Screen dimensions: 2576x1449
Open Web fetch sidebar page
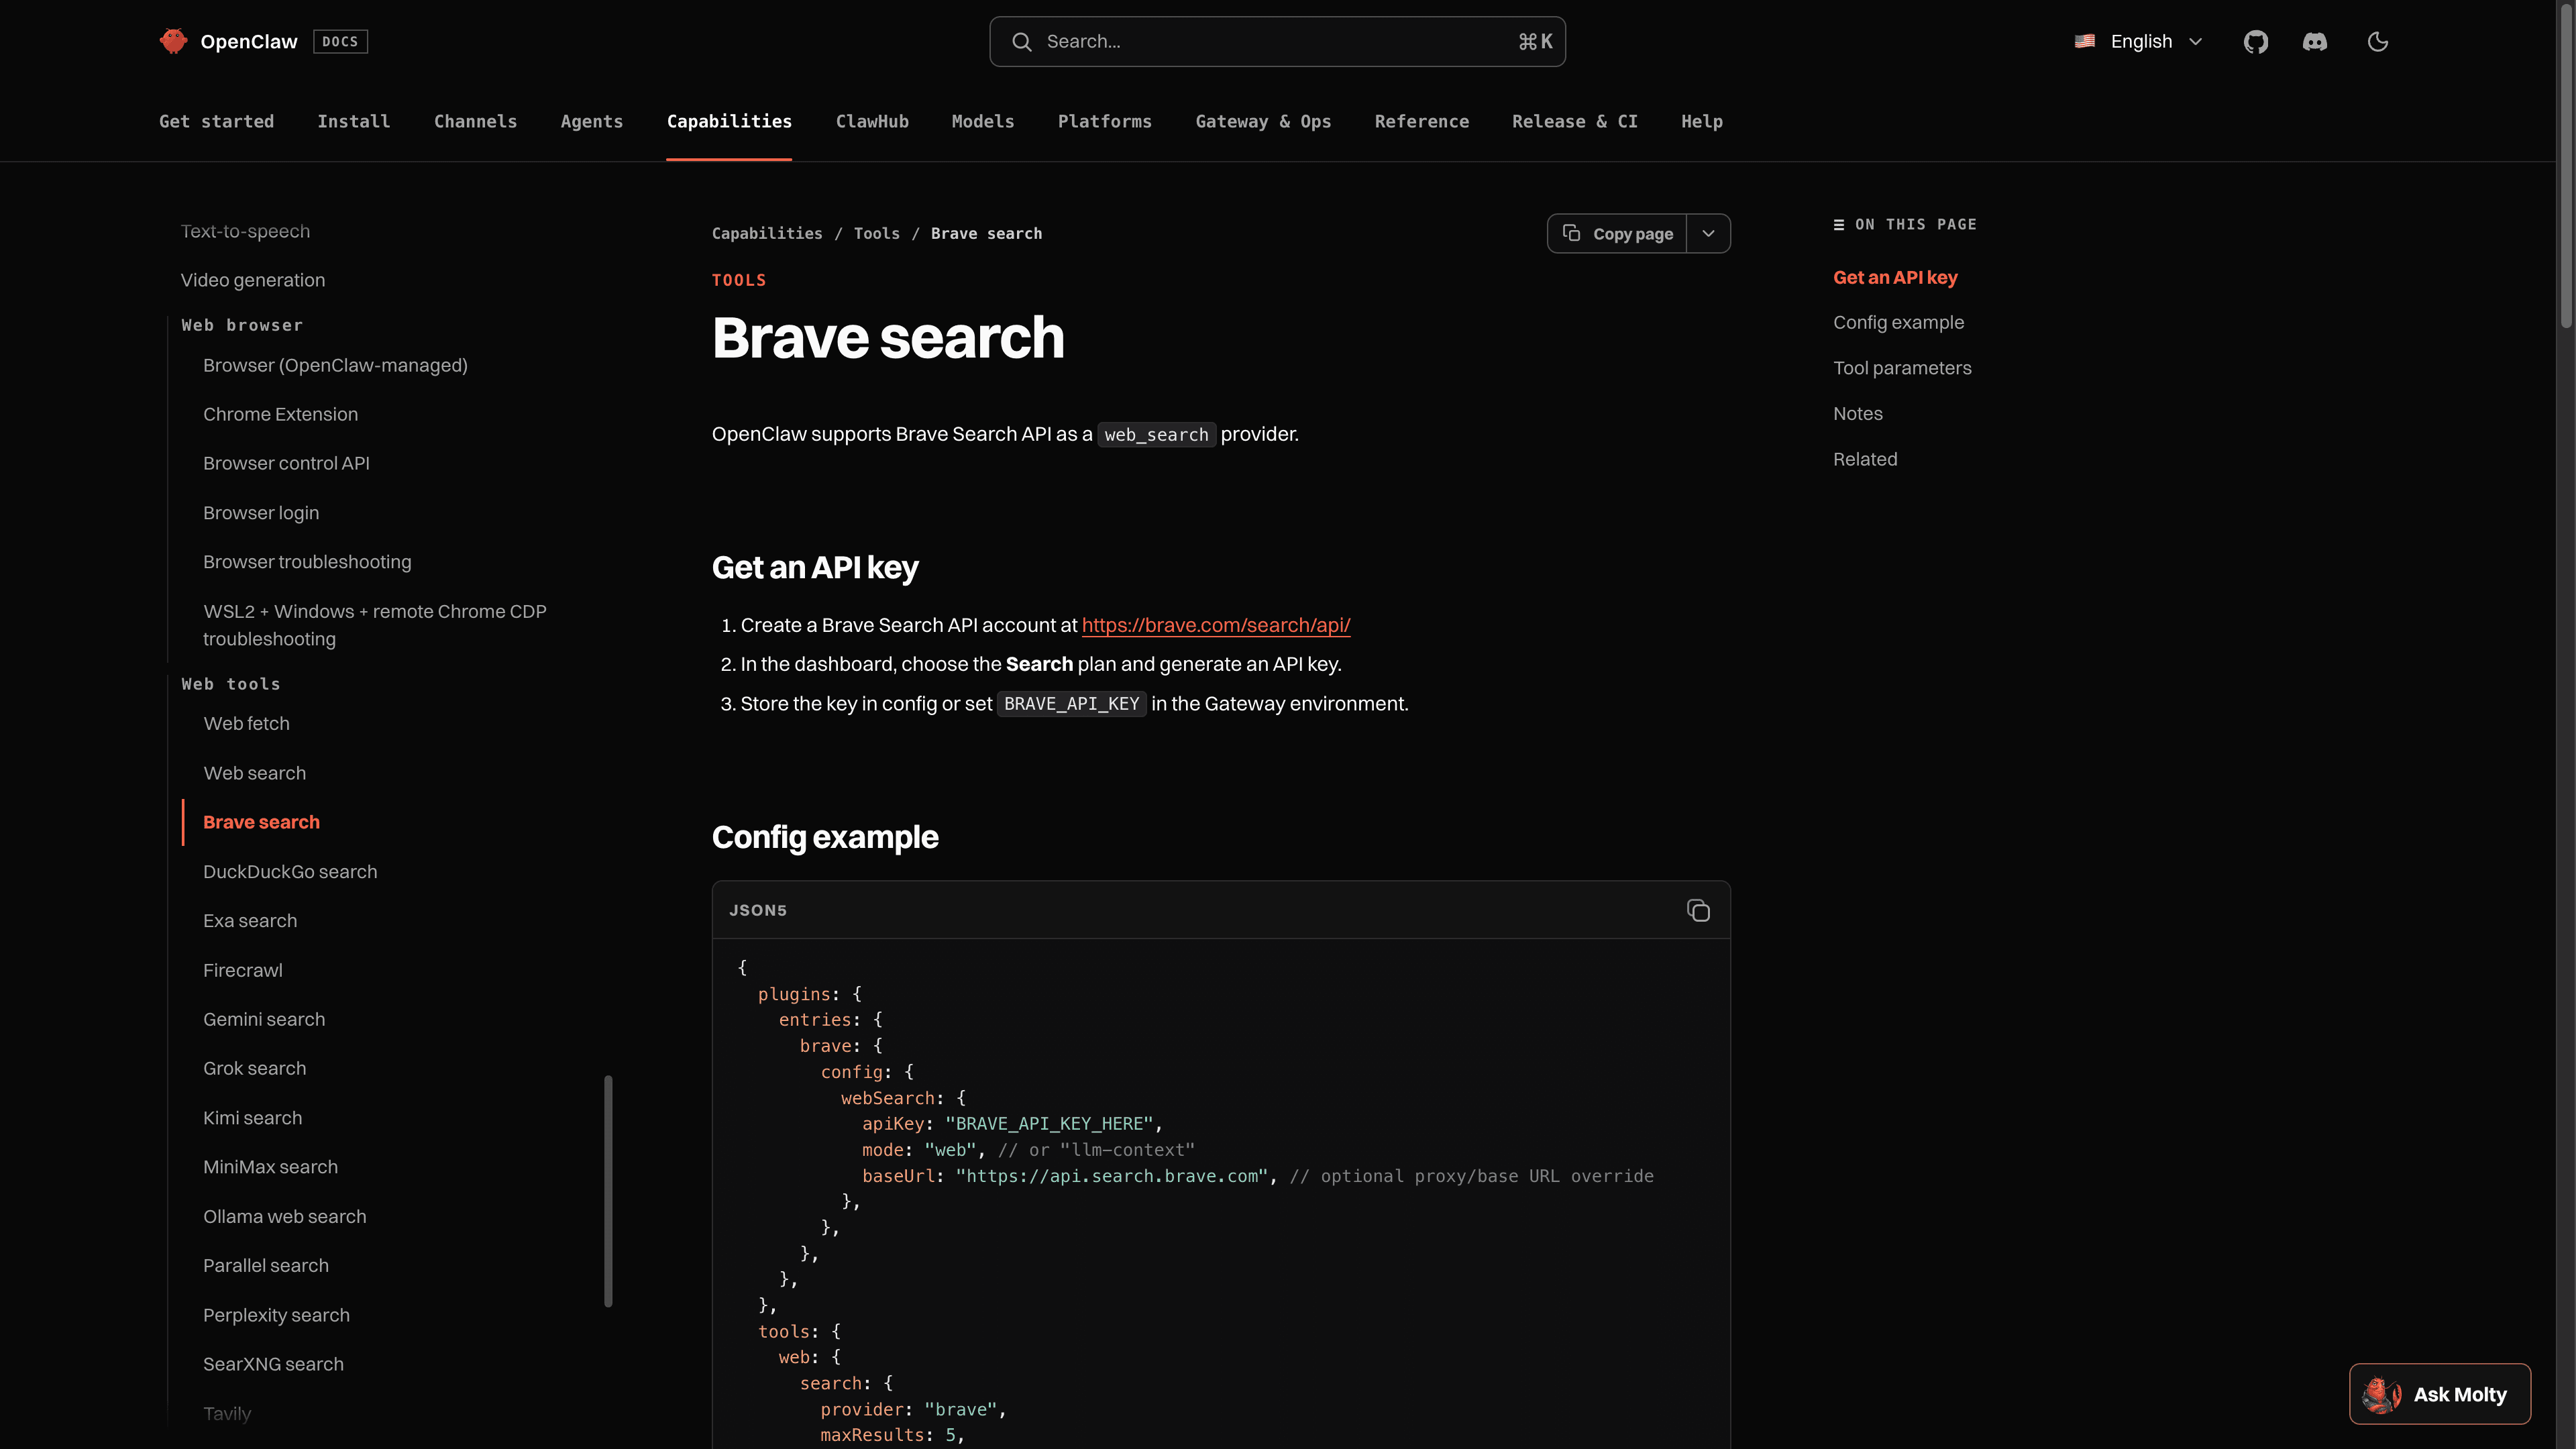point(246,723)
